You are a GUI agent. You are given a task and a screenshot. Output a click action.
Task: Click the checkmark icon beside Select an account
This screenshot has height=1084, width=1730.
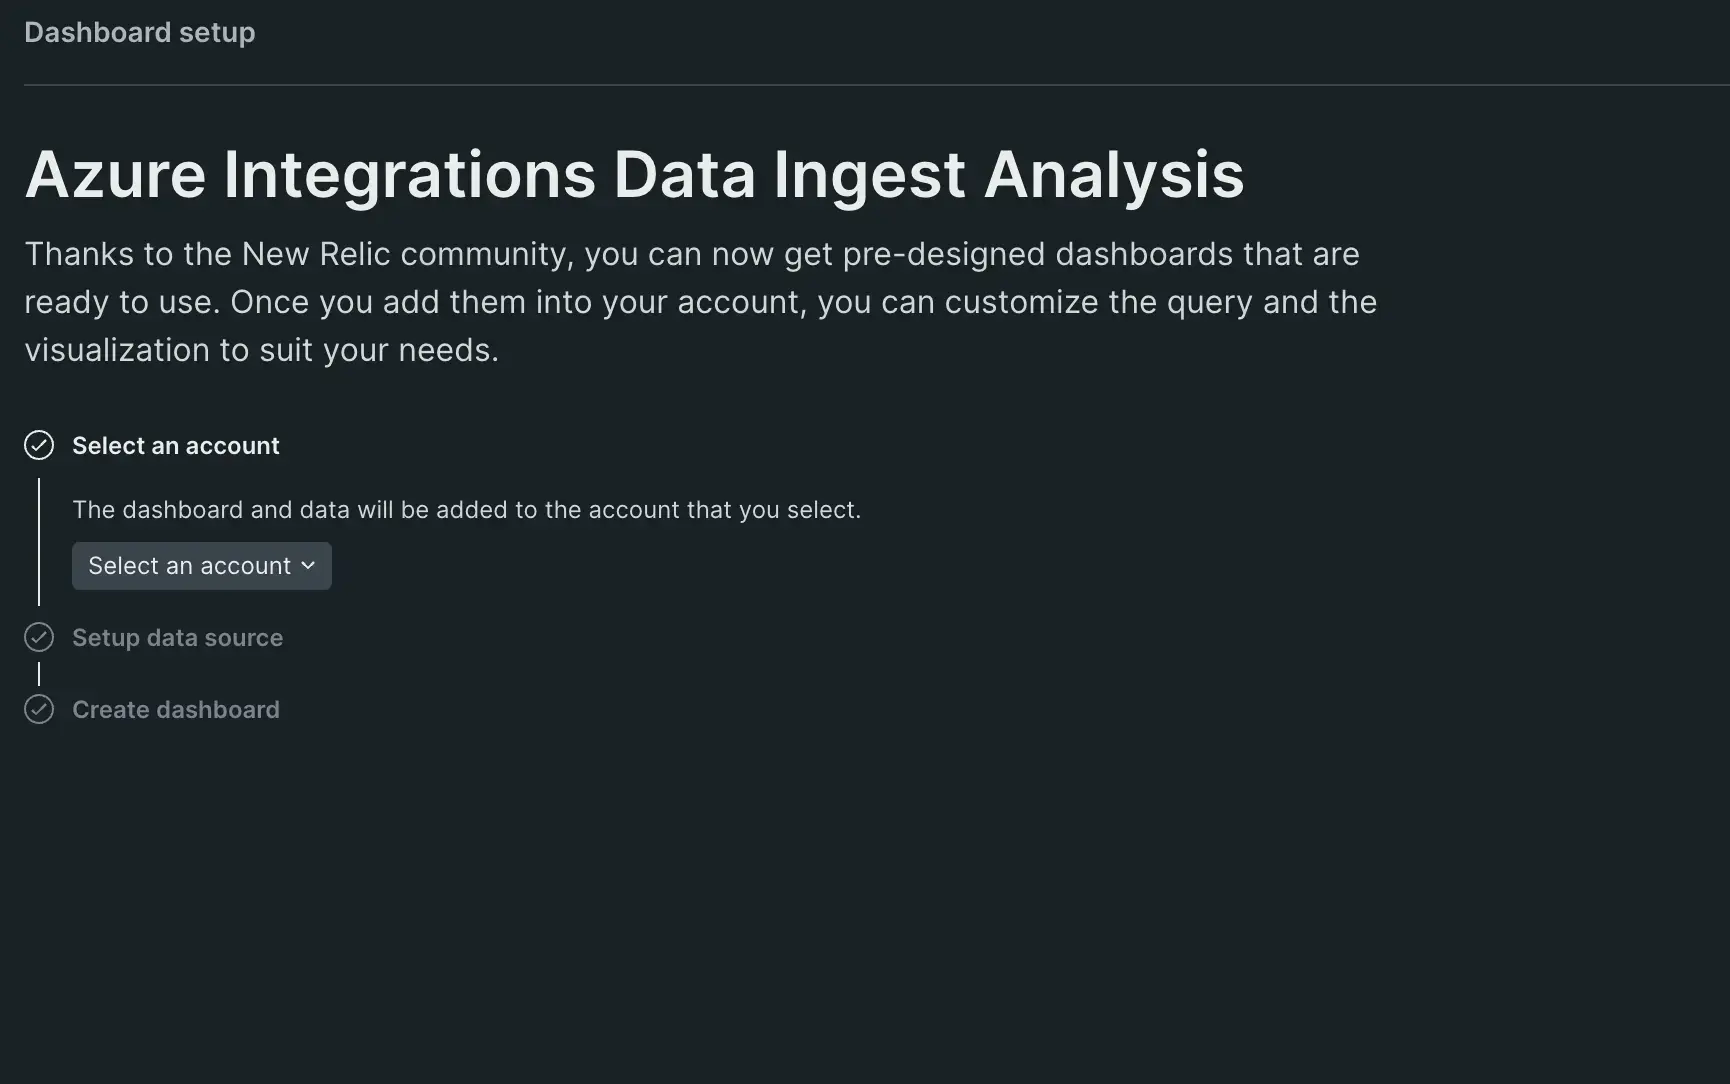tap(39, 445)
